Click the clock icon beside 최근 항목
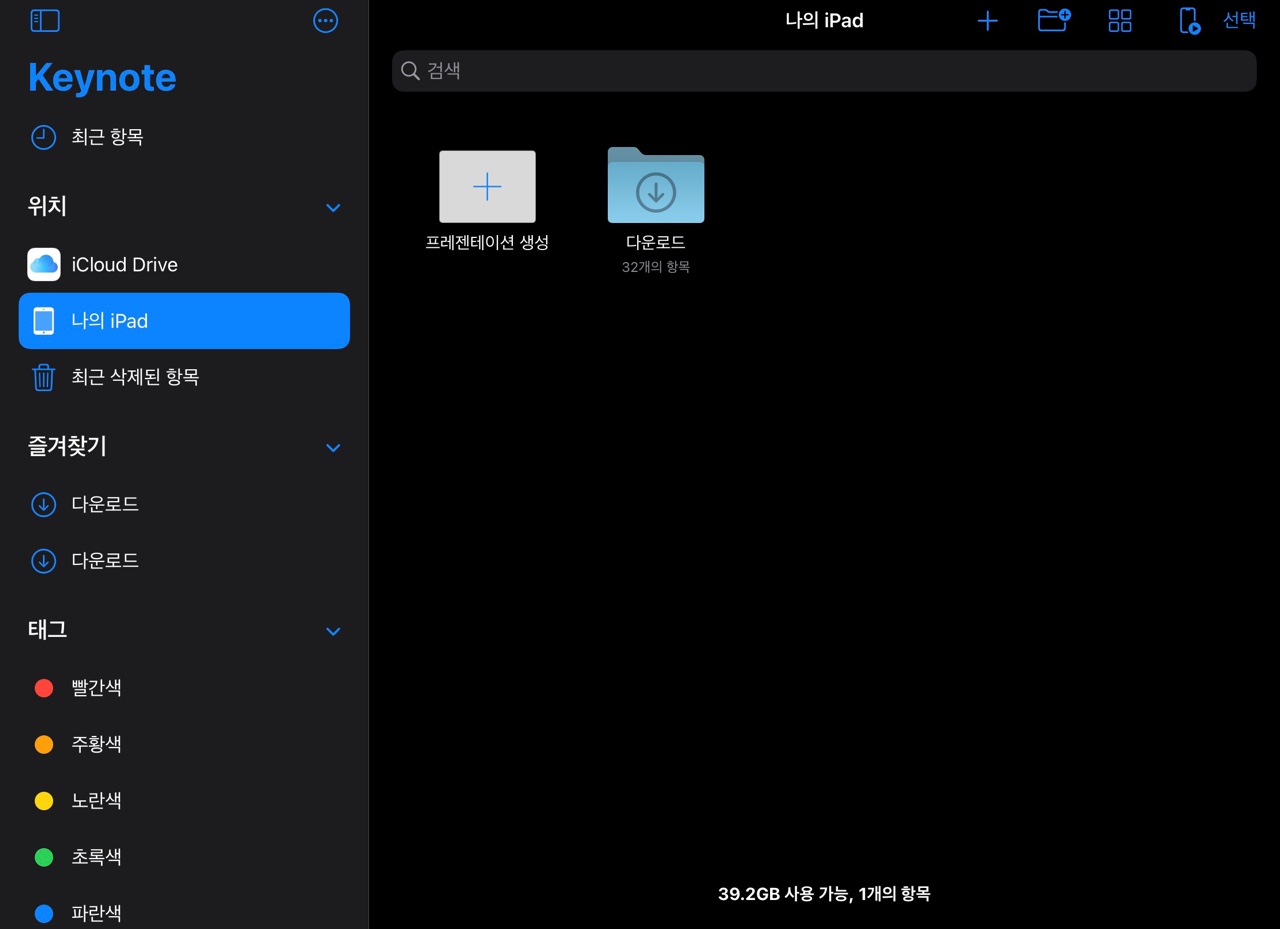This screenshot has width=1280, height=929. pos(43,137)
